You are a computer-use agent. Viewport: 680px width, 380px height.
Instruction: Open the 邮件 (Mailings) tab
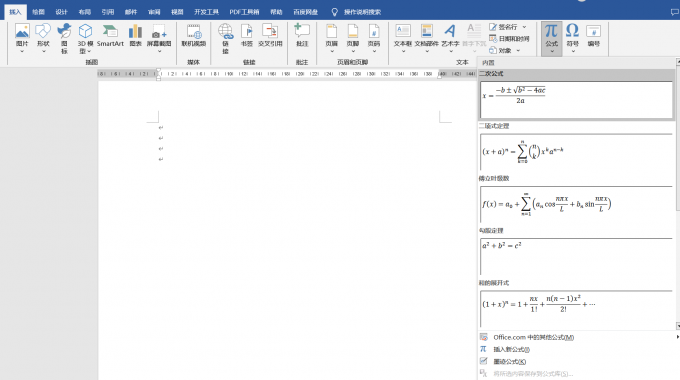[x=131, y=12]
